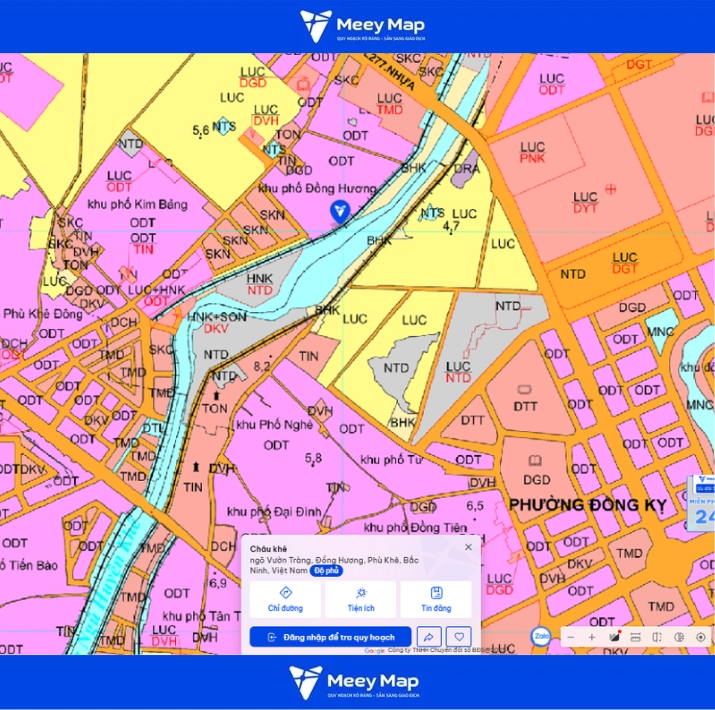
Task: Open the Zalo chat button
Action: (541, 637)
